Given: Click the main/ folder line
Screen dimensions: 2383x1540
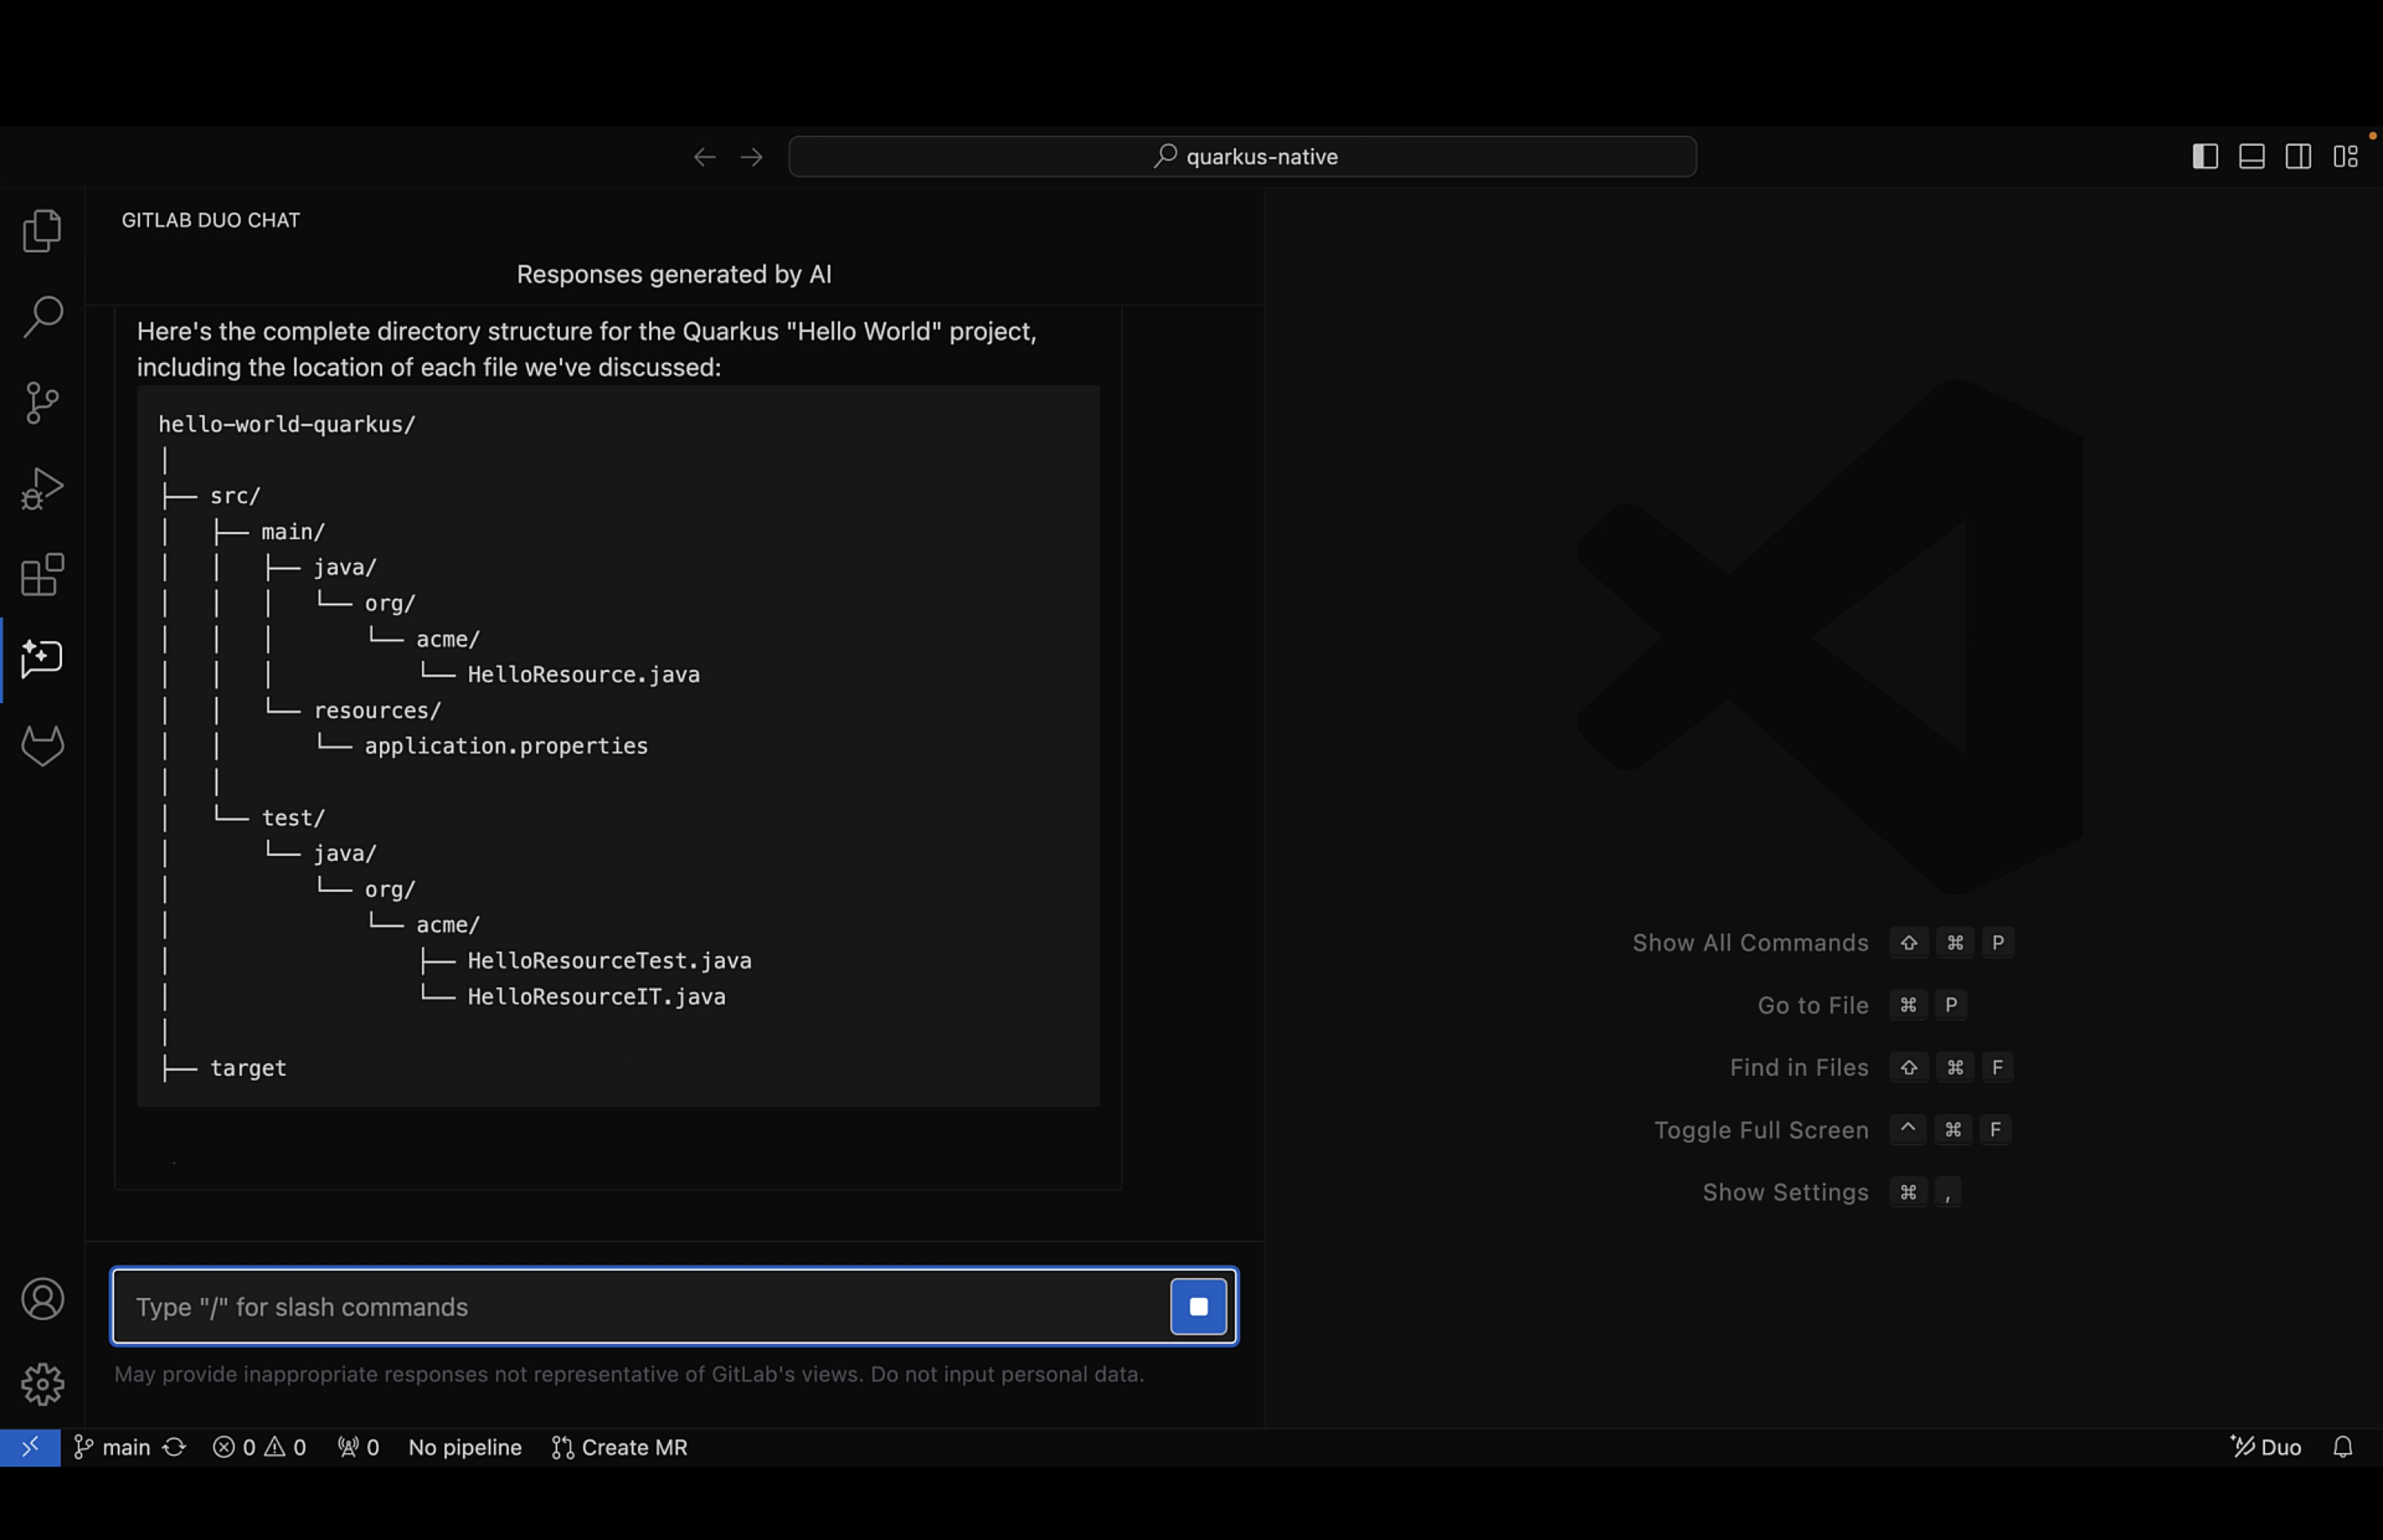Looking at the screenshot, I should point(293,532).
